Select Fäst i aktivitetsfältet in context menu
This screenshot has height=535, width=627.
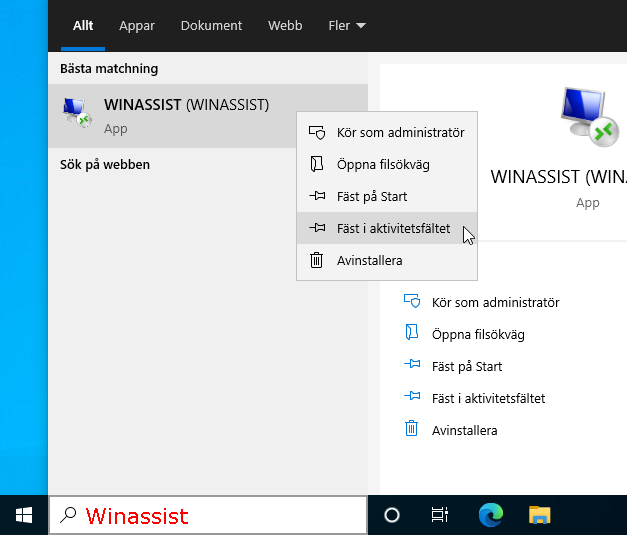pos(392,228)
